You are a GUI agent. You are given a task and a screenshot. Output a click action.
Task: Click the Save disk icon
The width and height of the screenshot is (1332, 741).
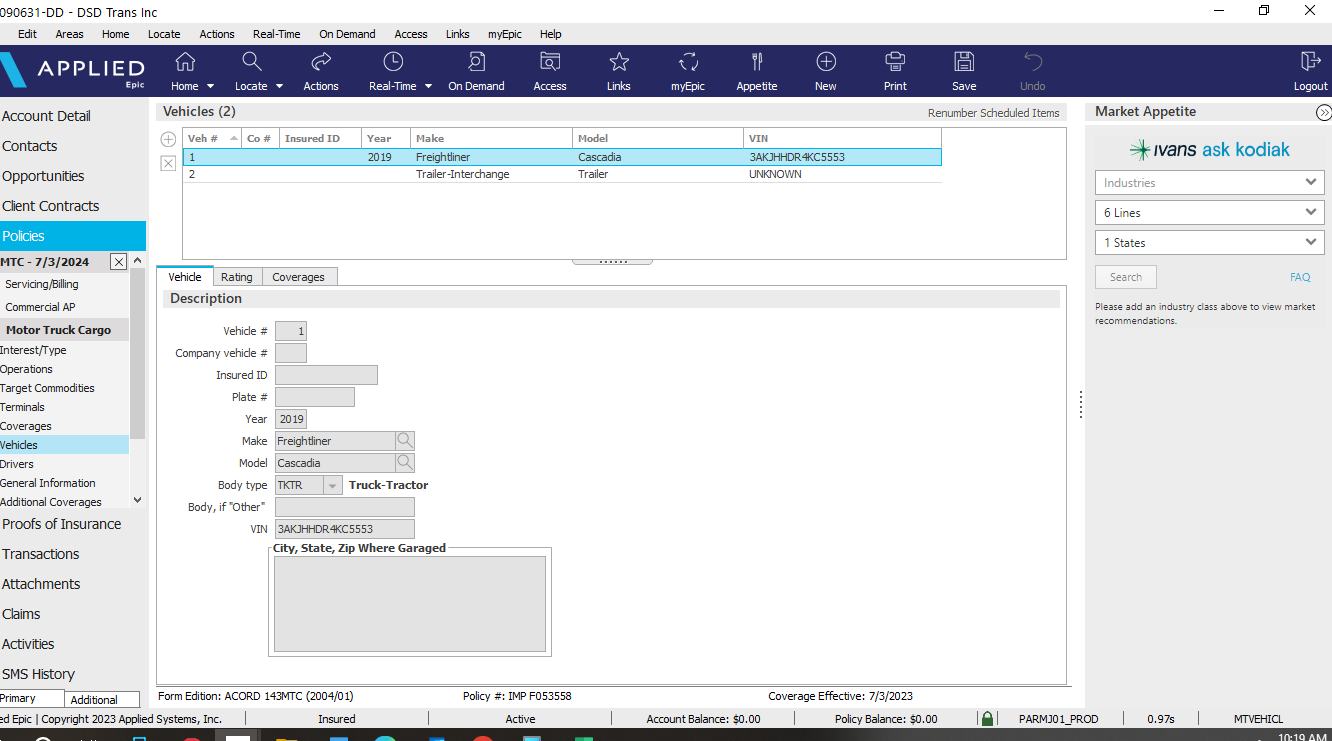(x=964, y=62)
